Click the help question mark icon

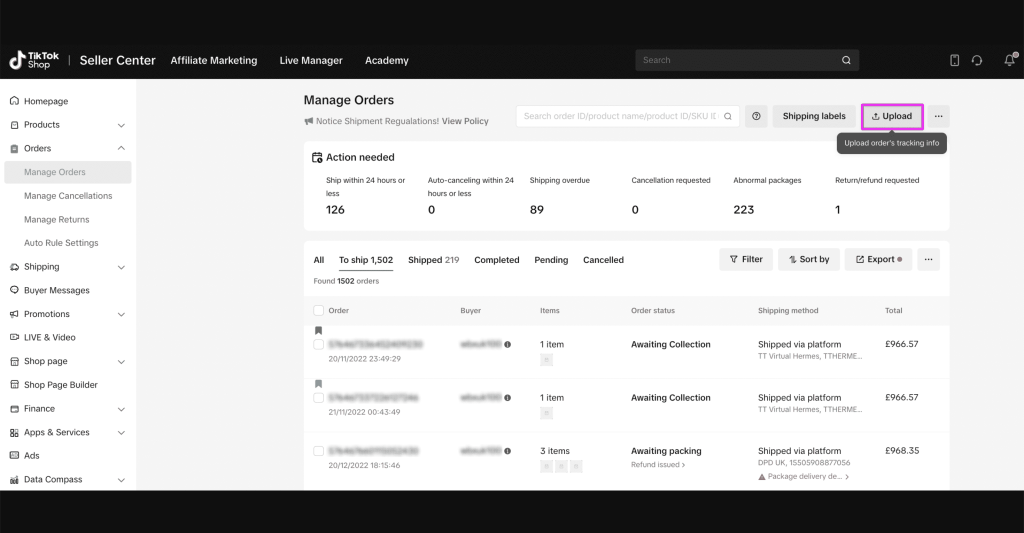click(x=756, y=116)
